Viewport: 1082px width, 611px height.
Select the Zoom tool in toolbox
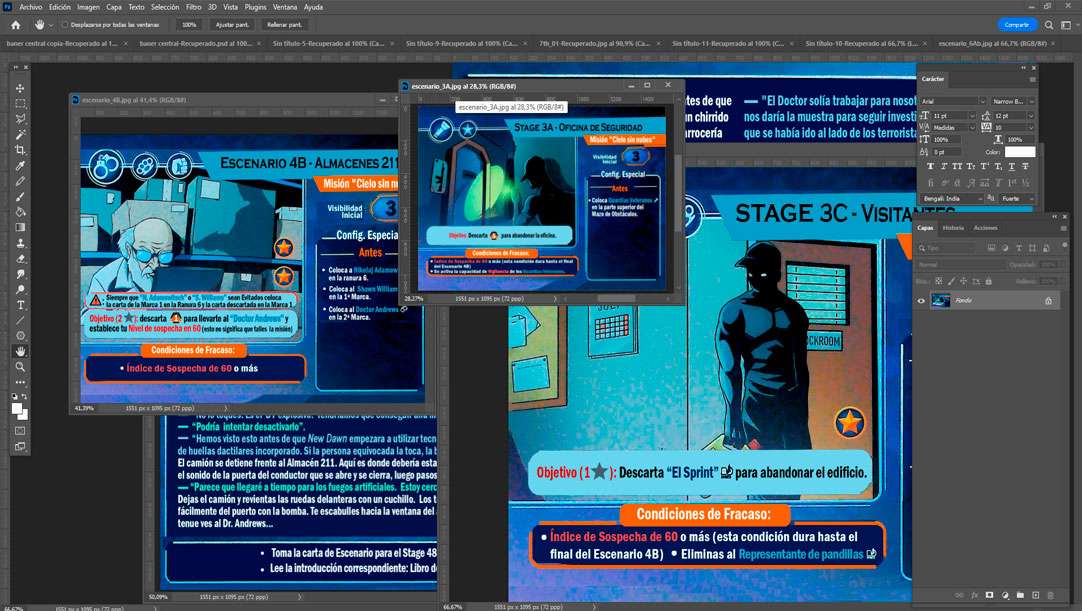point(20,367)
